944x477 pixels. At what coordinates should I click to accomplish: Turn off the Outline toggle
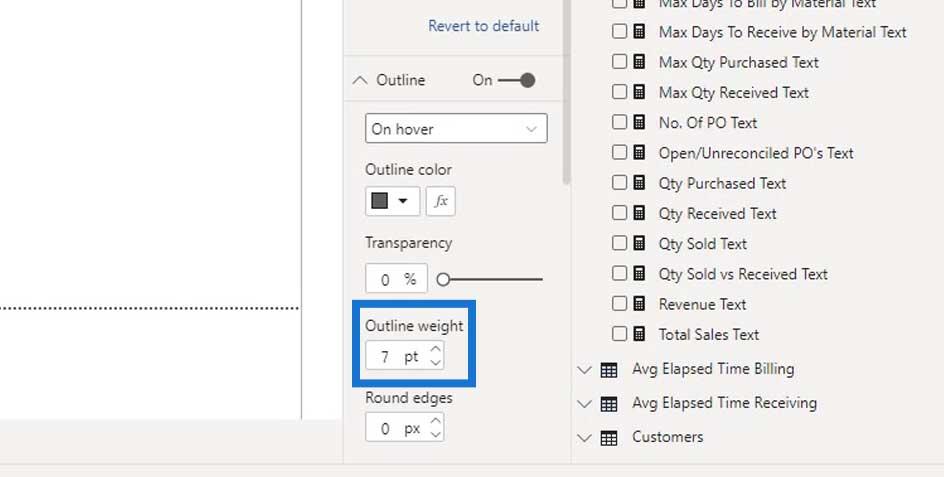coord(517,80)
